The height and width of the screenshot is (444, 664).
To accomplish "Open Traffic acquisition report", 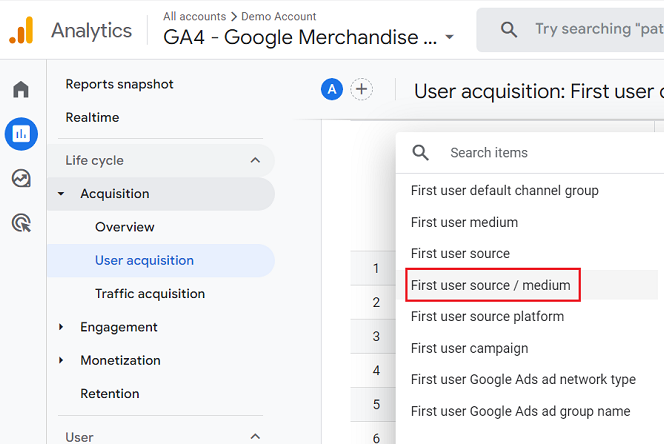I will 150,294.
